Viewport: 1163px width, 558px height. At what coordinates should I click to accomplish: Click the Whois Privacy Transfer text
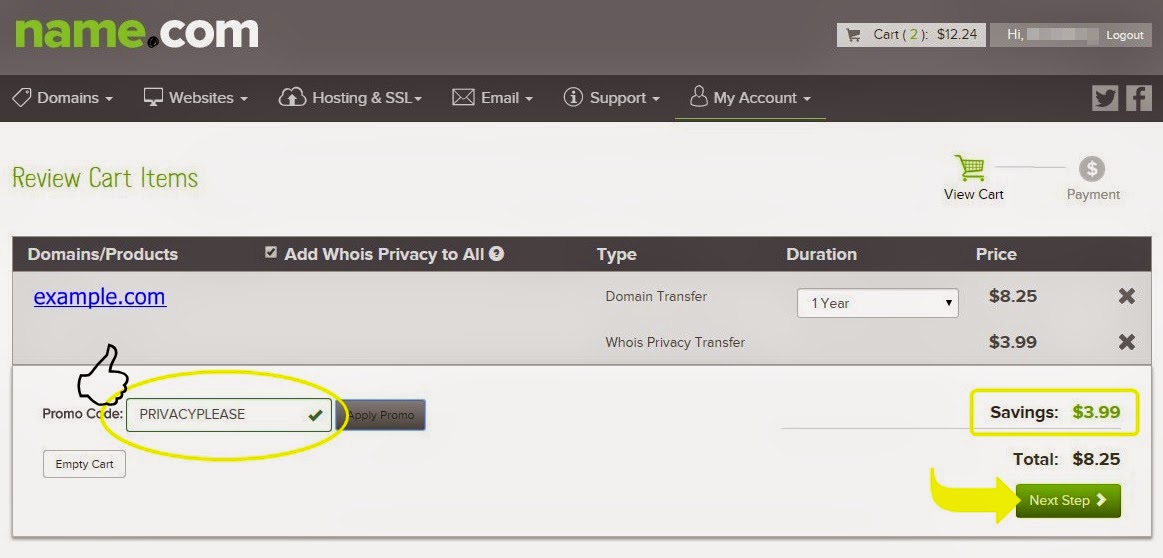tap(675, 343)
